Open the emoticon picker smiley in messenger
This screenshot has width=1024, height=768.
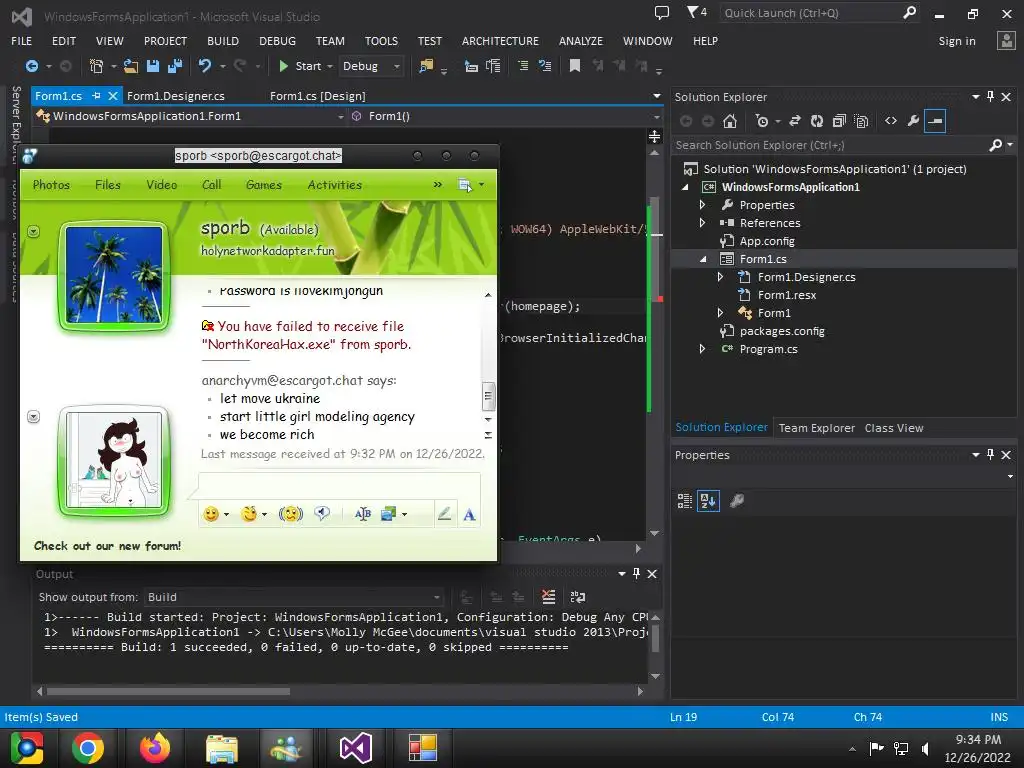[211, 514]
